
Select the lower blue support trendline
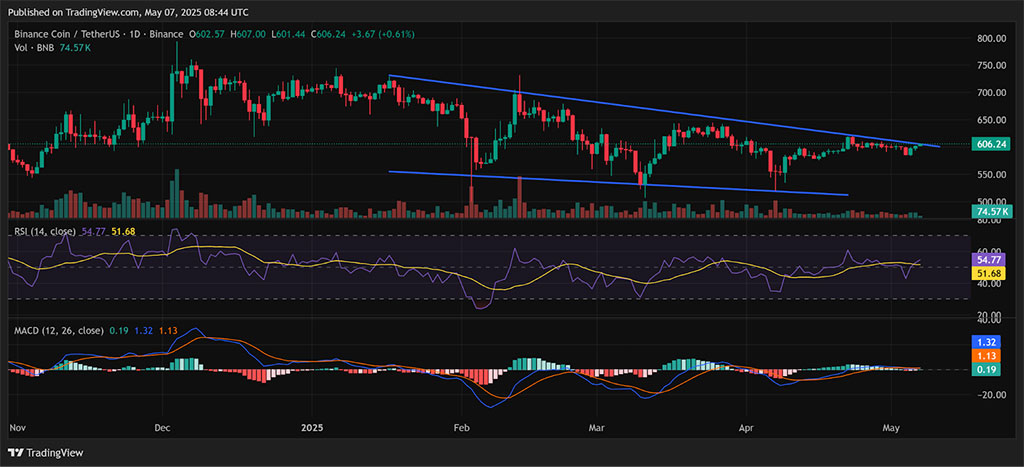(617, 184)
